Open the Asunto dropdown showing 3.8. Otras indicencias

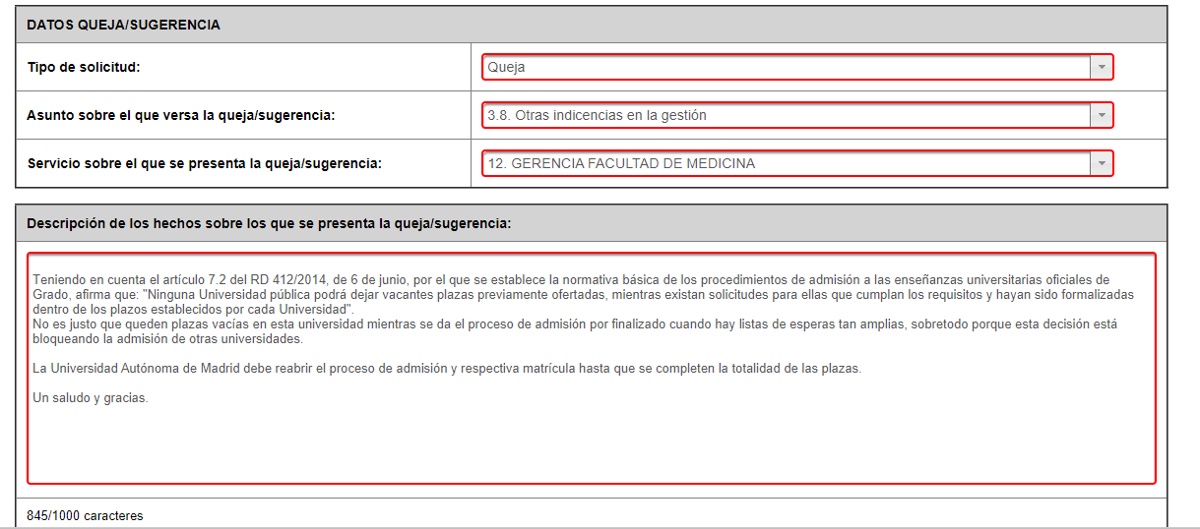click(x=797, y=115)
